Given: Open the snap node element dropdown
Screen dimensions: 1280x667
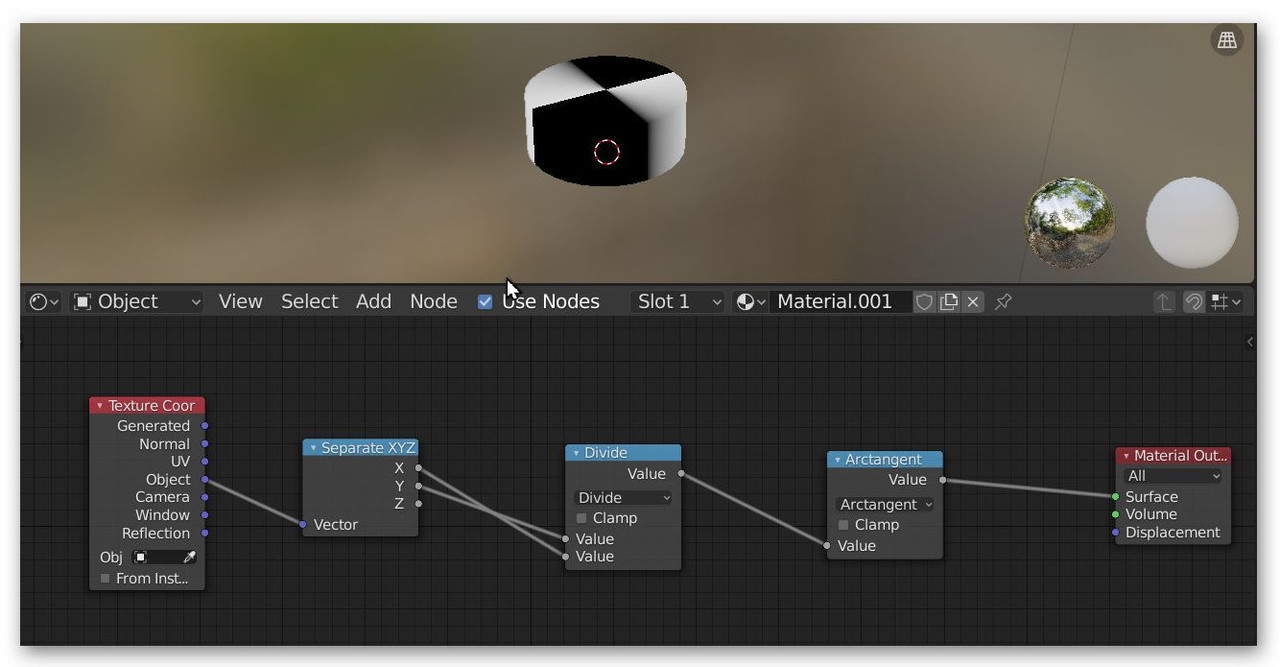Looking at the screenshot, I should tap(1226, 302).
